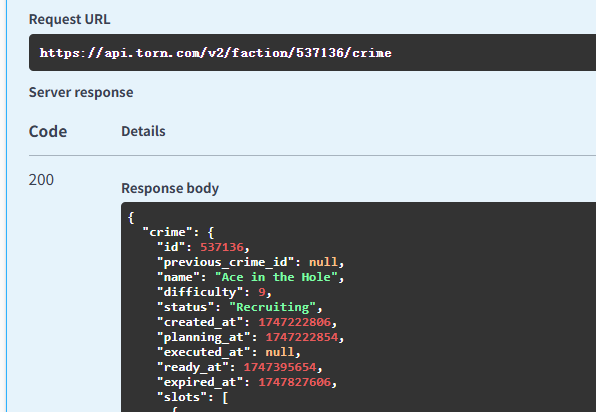
Task: Click the Details column header
Action: point(143,132)
